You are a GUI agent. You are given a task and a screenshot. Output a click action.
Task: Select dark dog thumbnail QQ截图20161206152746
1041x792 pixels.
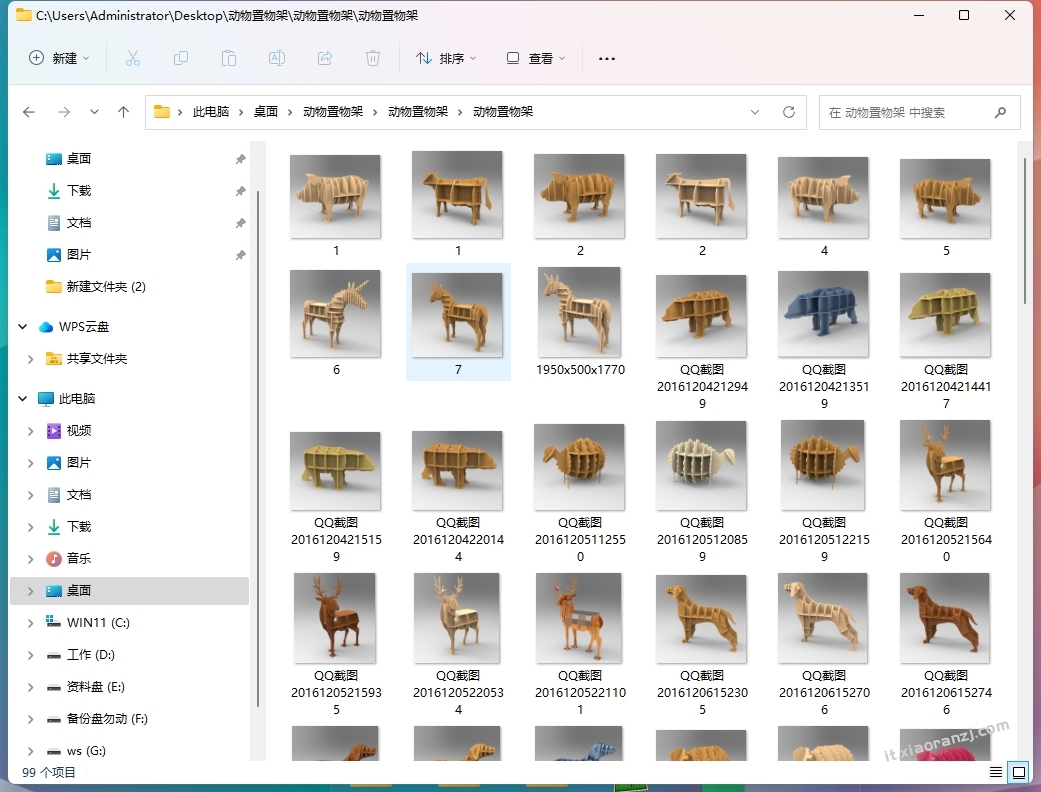tap(945, 618)
